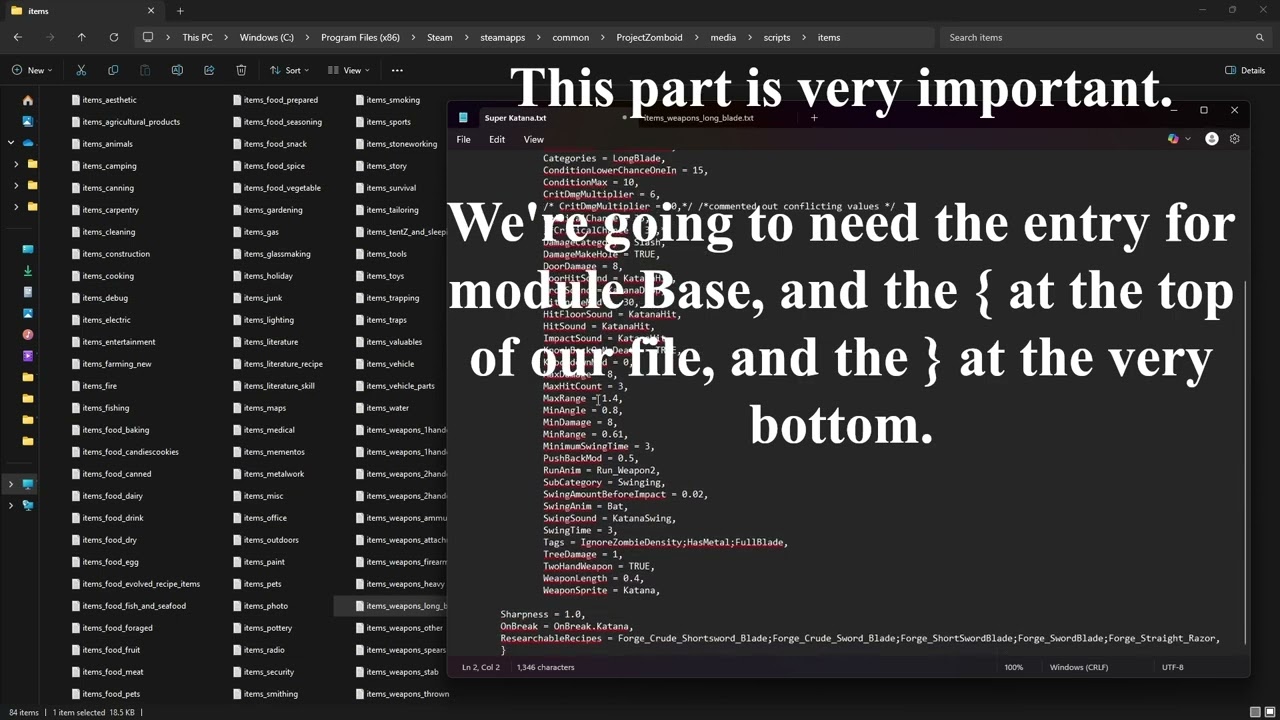Add a new Notepad tab
This screenshot has width=1280, height=720.
pyautogui.click(x=814, y=118)
